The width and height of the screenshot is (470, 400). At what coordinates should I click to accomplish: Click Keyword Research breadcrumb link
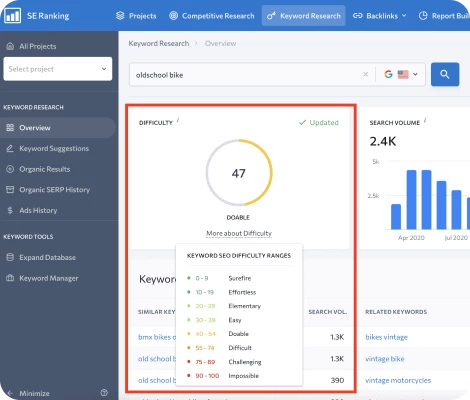pos(159,43)
